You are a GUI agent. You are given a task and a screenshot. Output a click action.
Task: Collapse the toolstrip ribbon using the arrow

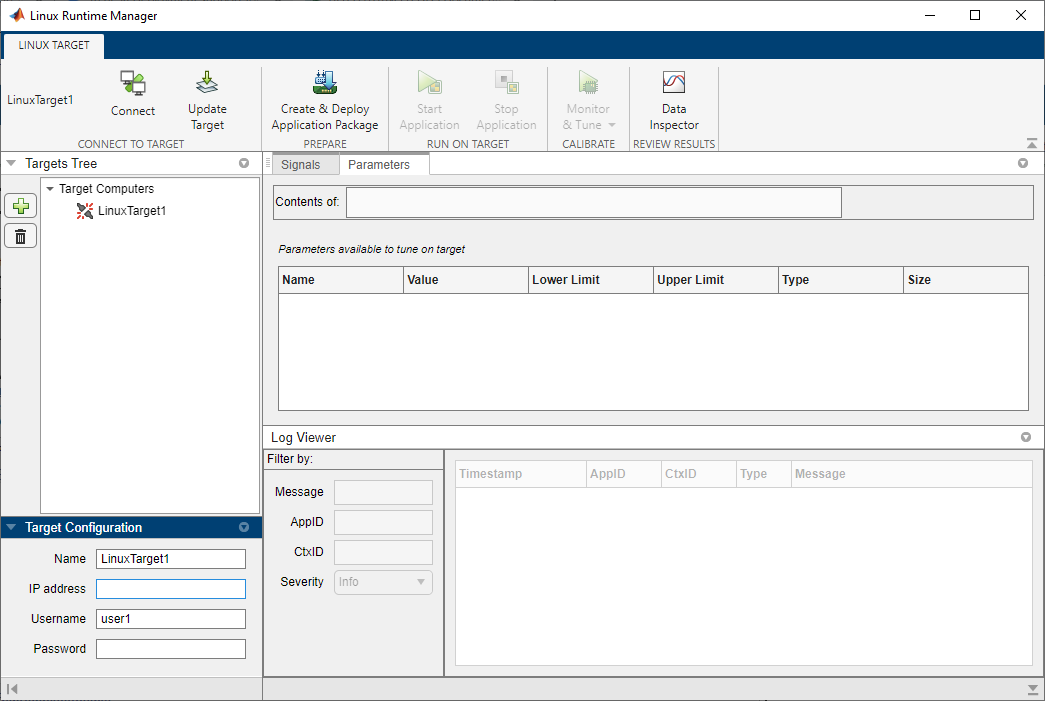click(x=1032, y=144)
